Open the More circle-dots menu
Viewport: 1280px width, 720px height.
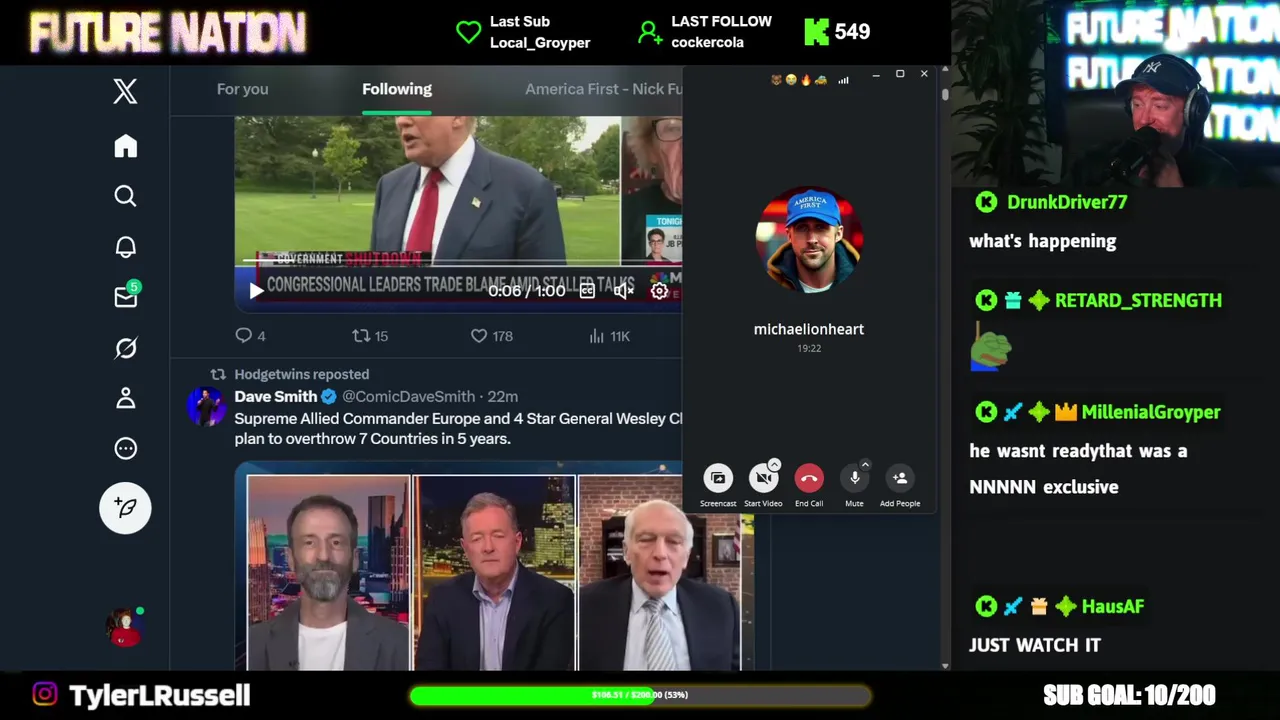coord(125,448)
